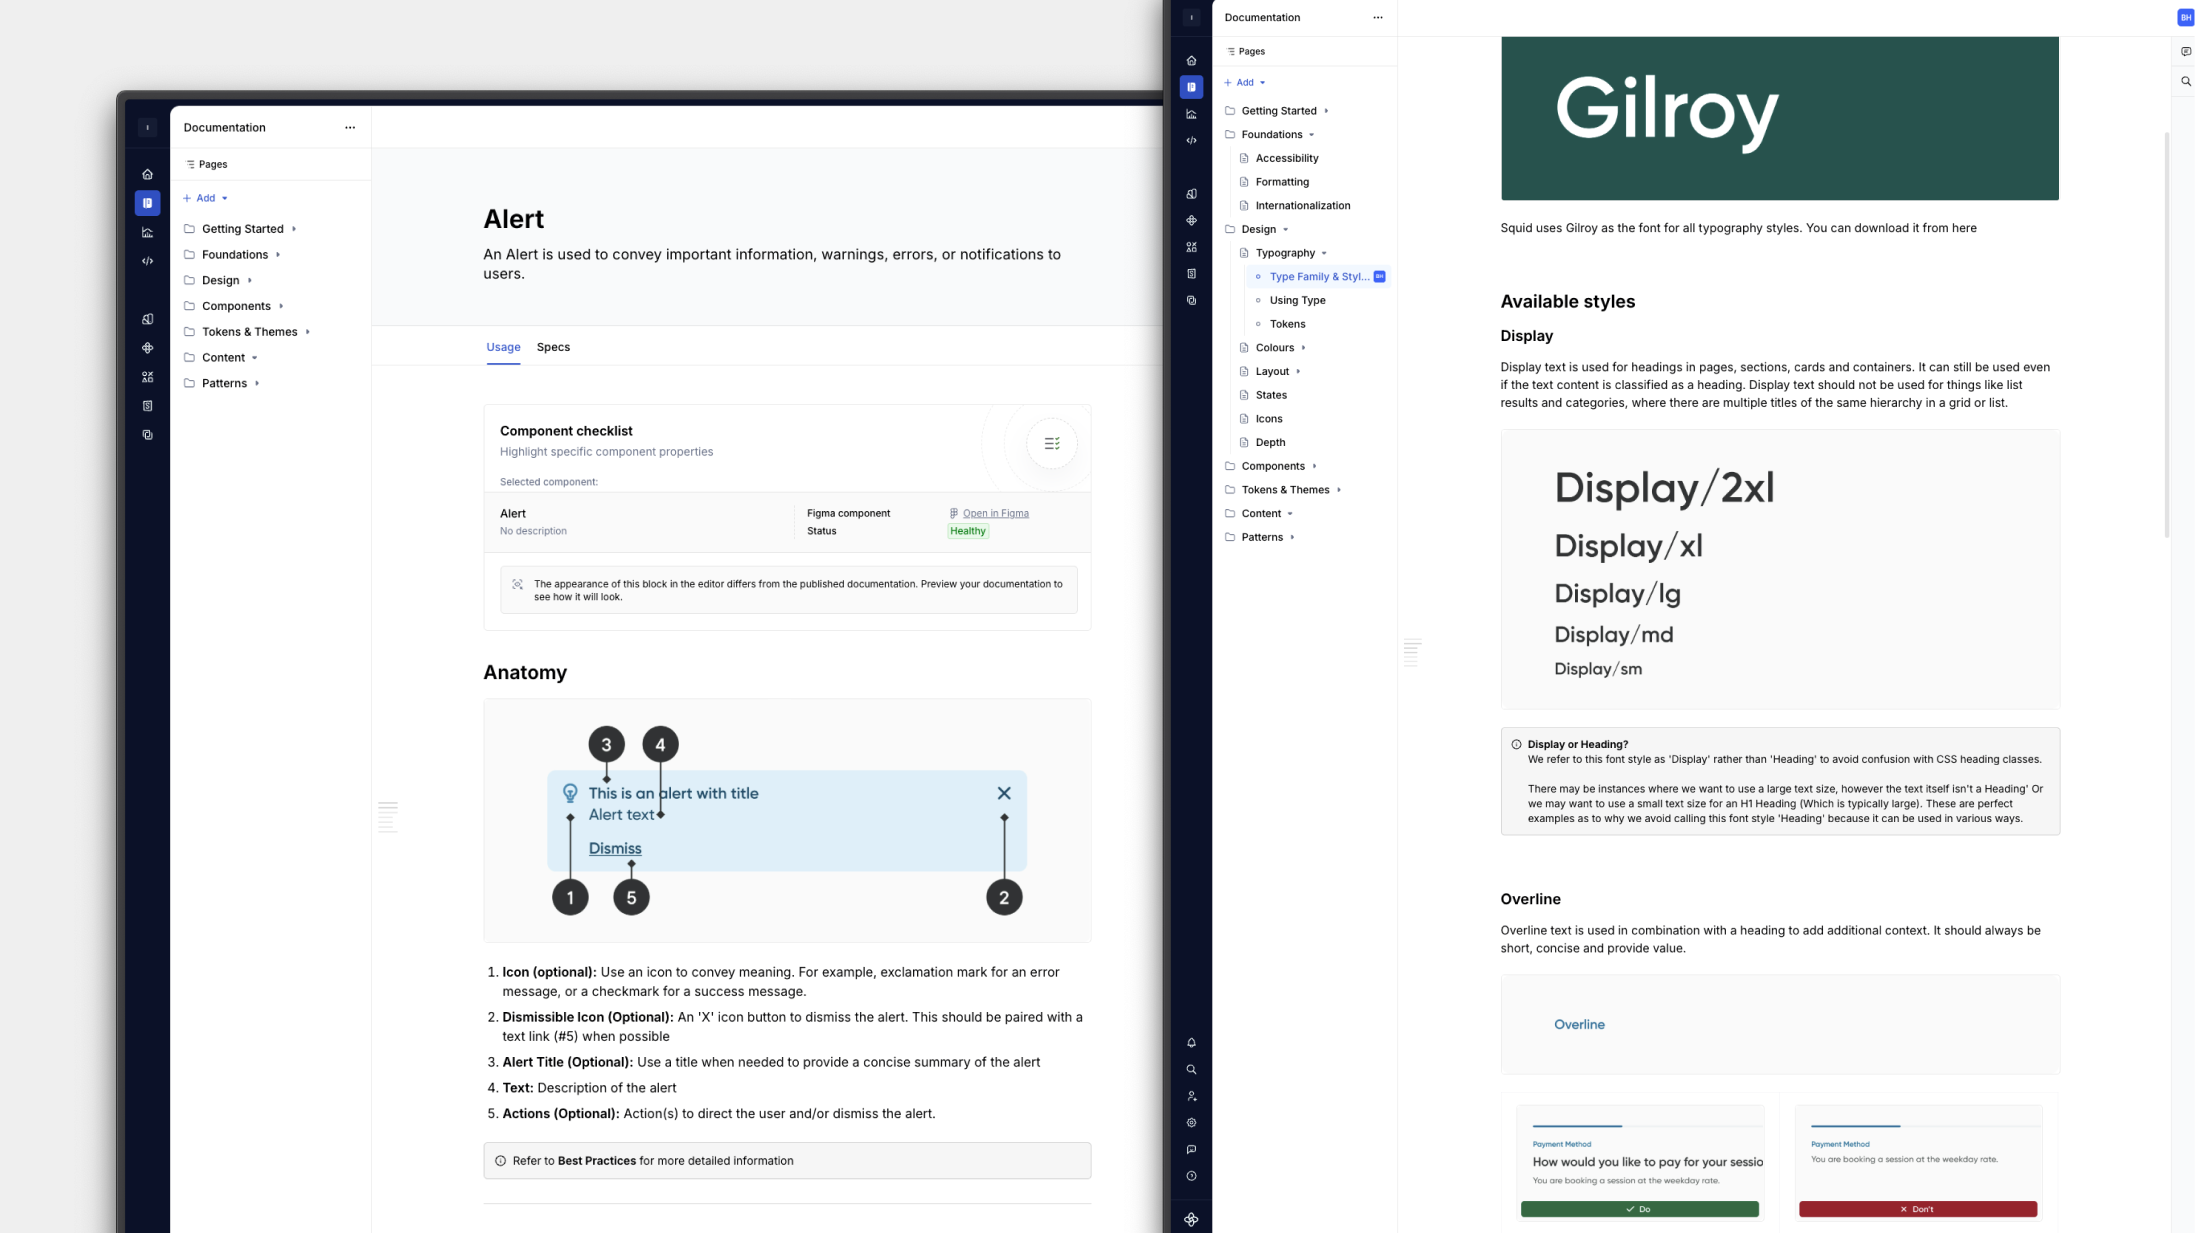Switch to the Specs tab

pos(553,347)
